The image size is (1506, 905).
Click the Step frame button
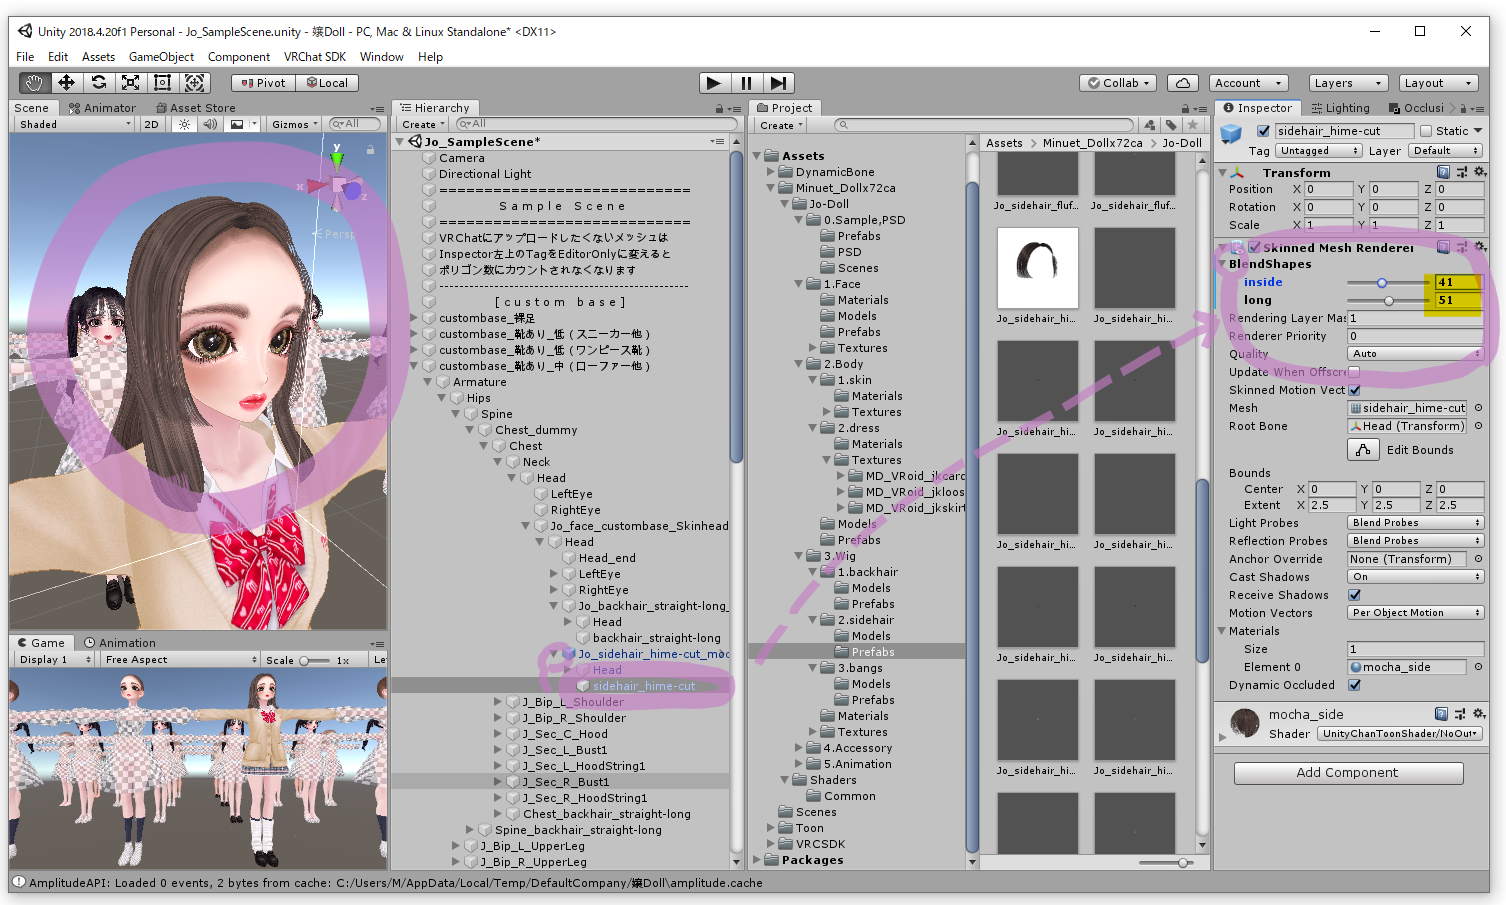tap(779, 83)
